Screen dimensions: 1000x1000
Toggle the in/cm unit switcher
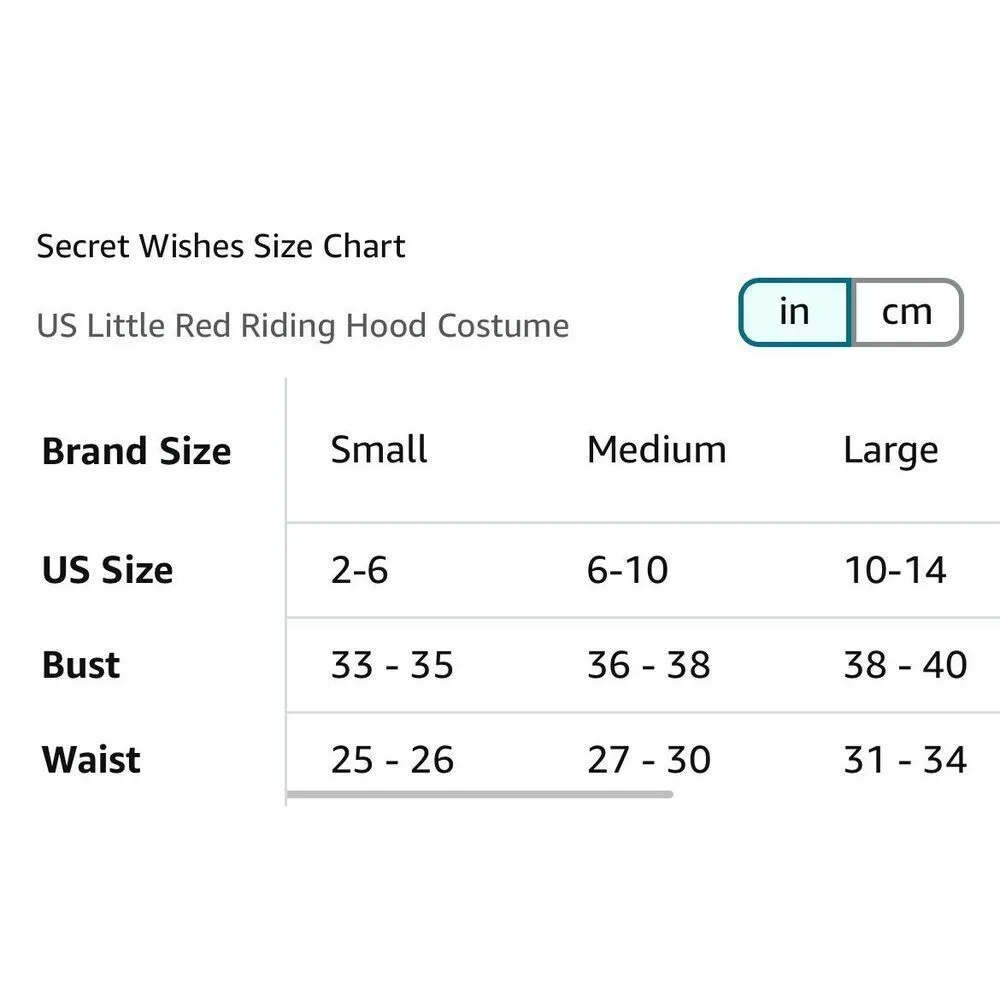click(x=850, y=312)
